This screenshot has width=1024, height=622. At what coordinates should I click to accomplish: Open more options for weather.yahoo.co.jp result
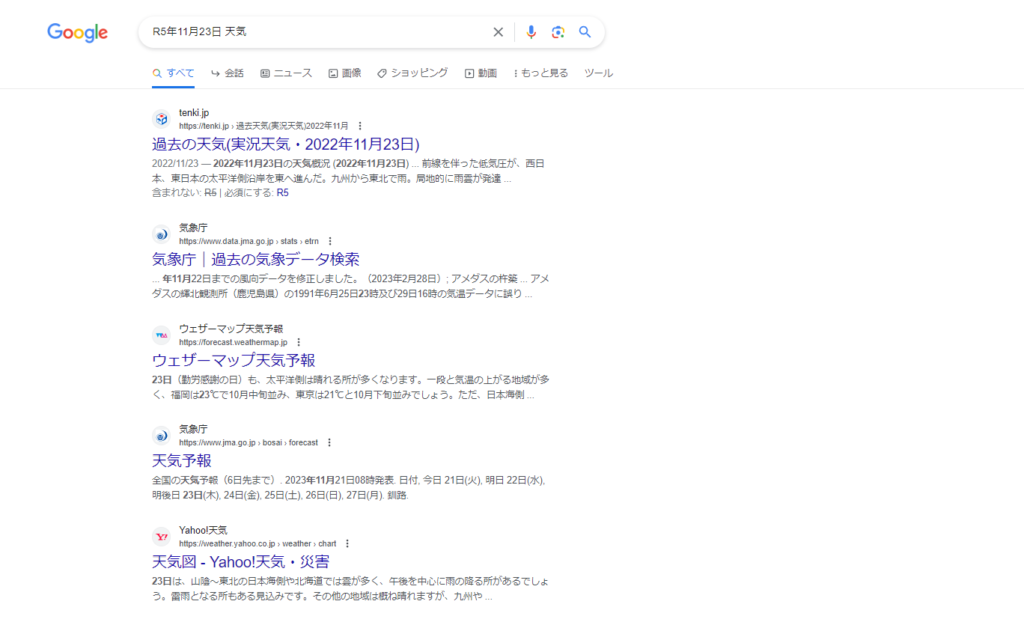(x=347, y=544)
